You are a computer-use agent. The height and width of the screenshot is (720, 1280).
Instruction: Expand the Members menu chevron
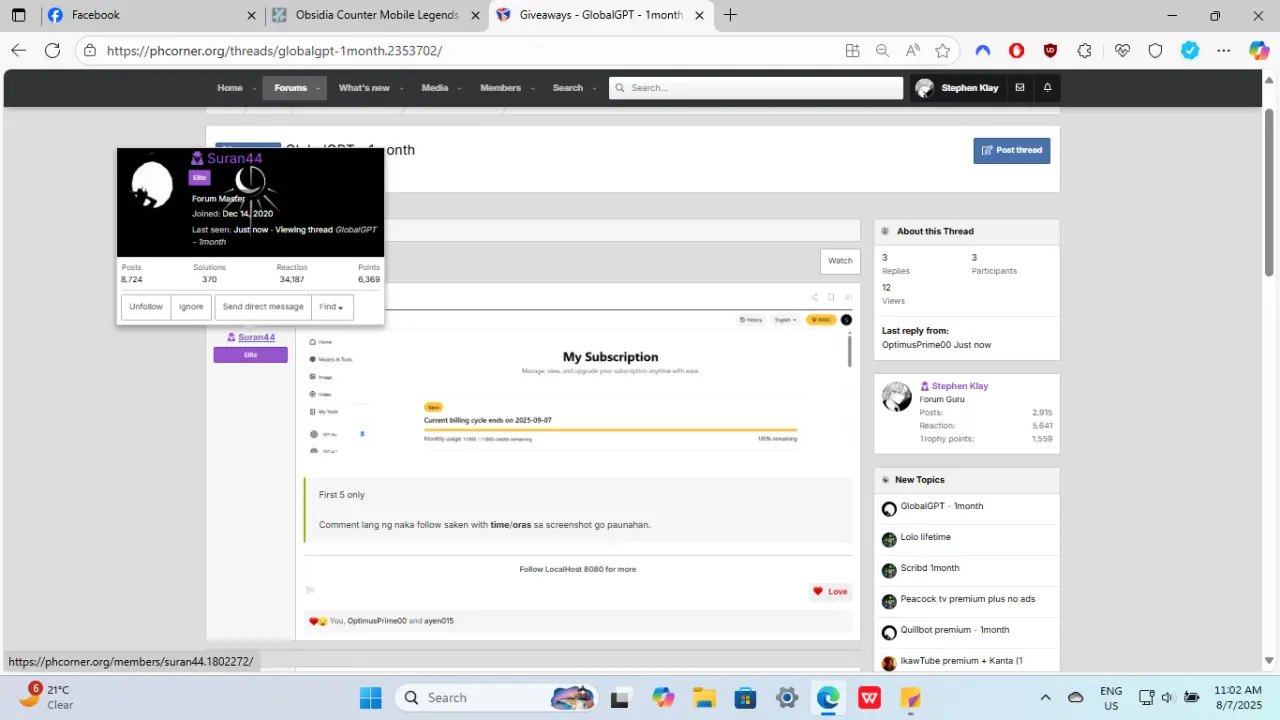[x=532, y=88]
